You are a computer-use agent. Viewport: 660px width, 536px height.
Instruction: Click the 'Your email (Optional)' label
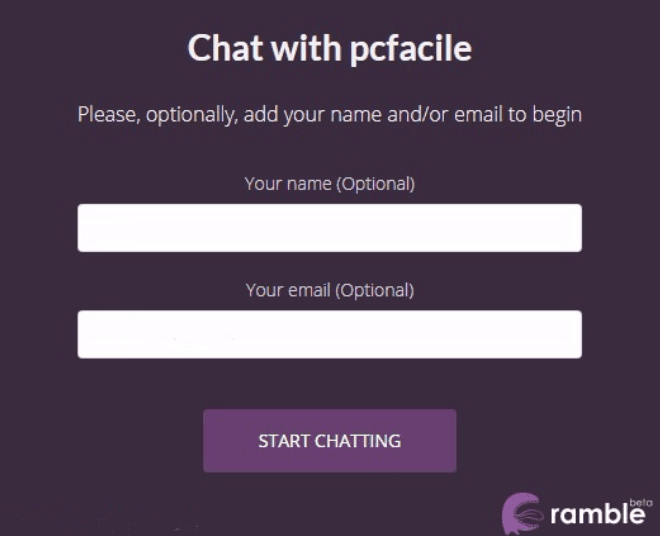coord(329,290)
